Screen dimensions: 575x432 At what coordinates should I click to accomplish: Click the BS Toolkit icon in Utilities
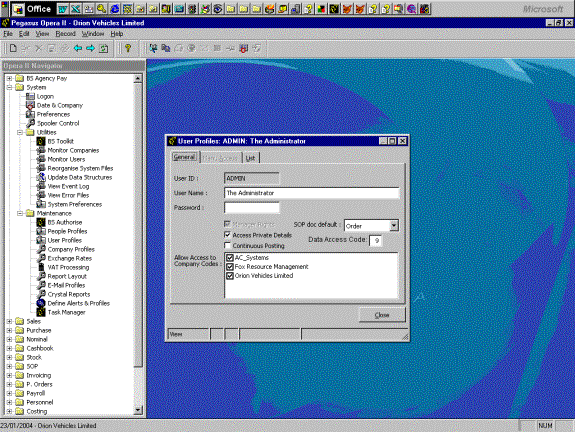coord(41,141)
